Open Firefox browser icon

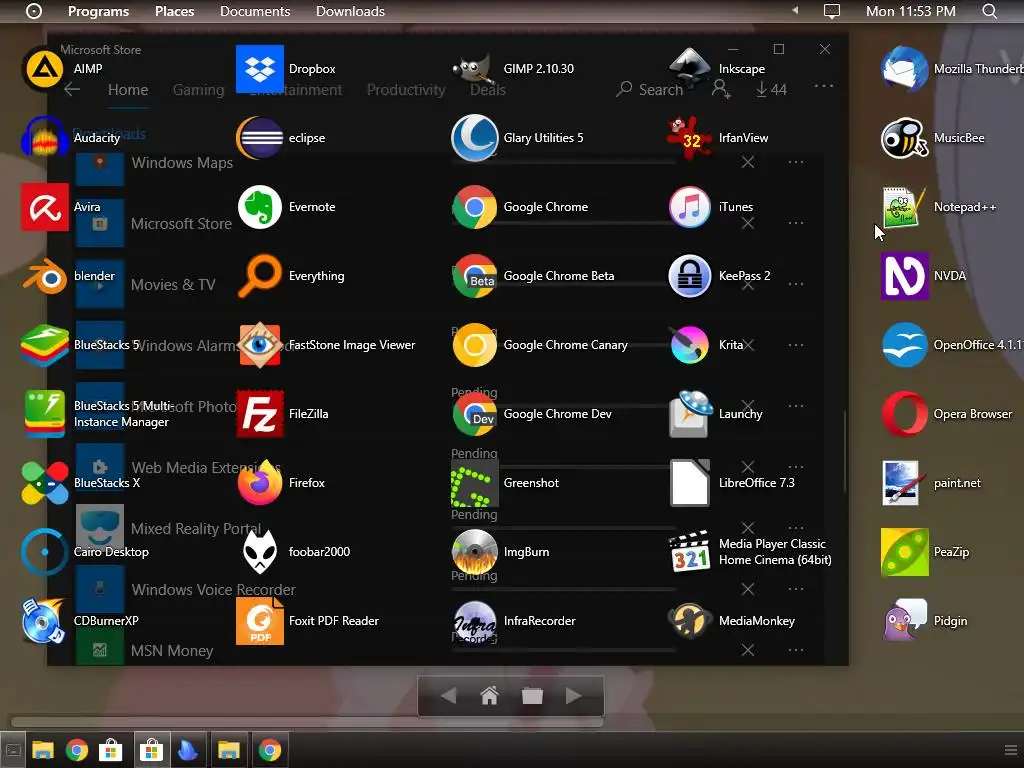[x=259, y=483]
